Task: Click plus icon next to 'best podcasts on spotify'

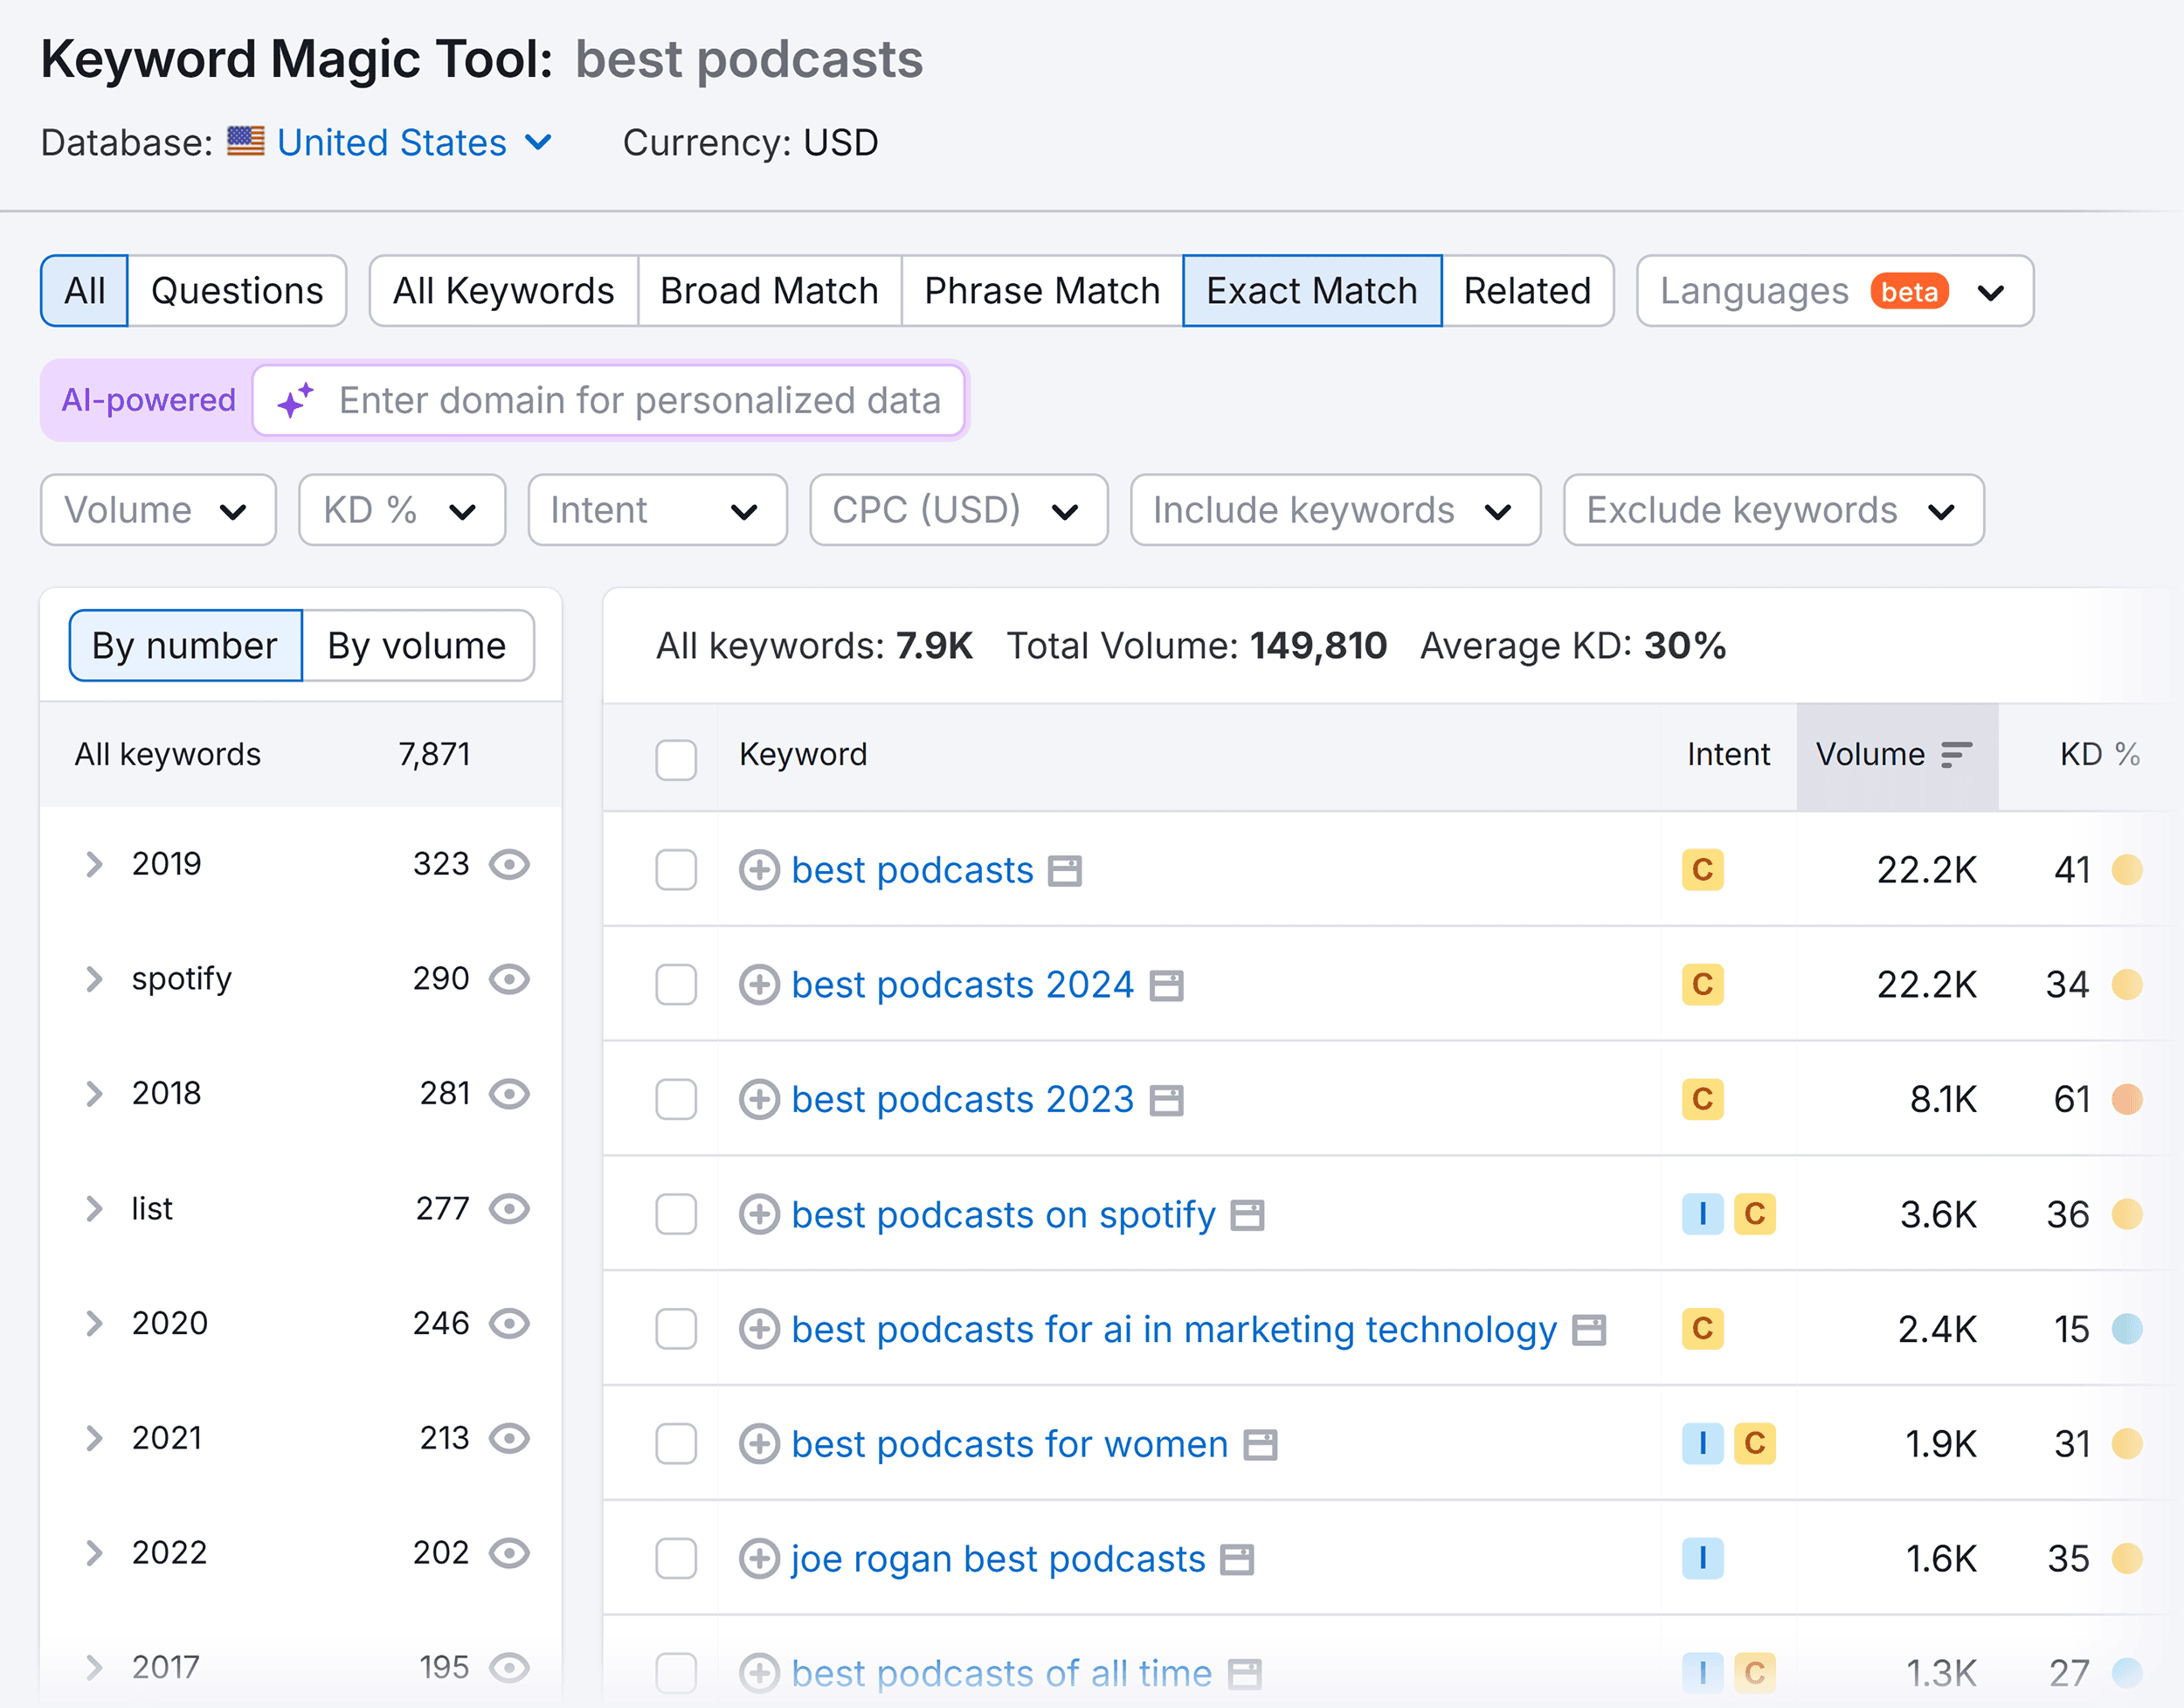Action: pyautogui.click(x=759, y=1214)
